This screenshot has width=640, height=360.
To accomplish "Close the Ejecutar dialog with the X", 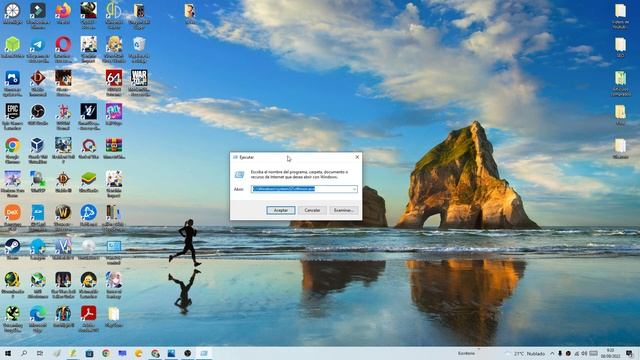I will [357, 157].
